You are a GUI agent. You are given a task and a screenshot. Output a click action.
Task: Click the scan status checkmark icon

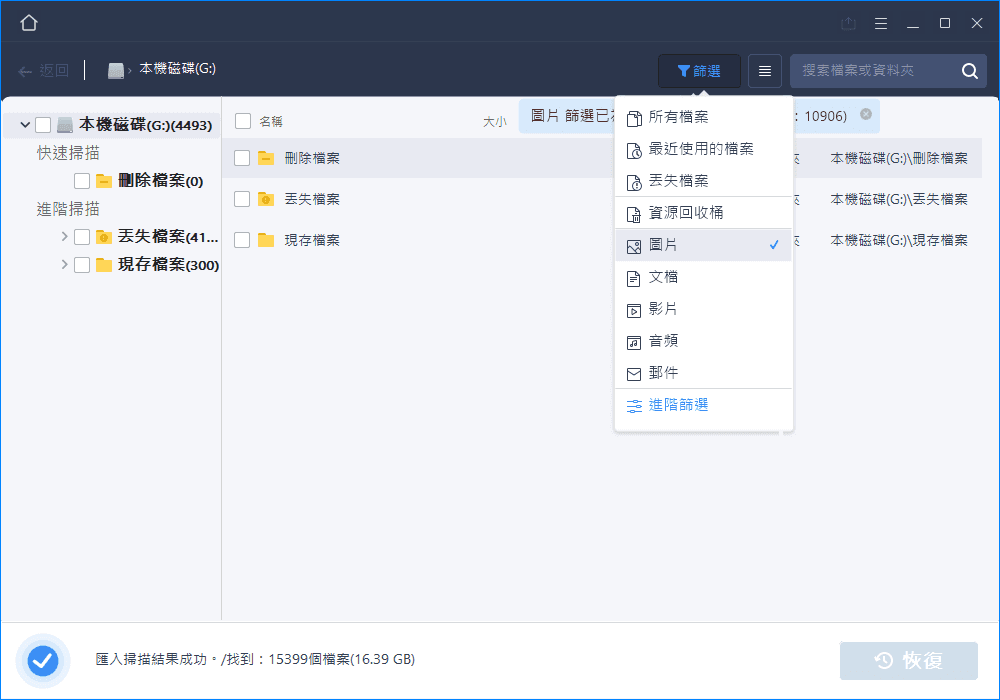click(x=43, y=660)
